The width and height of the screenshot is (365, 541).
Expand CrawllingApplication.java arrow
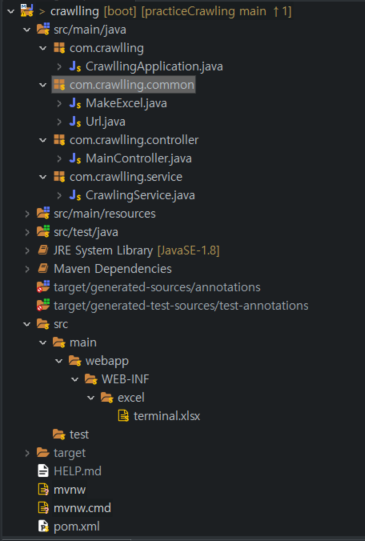point(59,67)
